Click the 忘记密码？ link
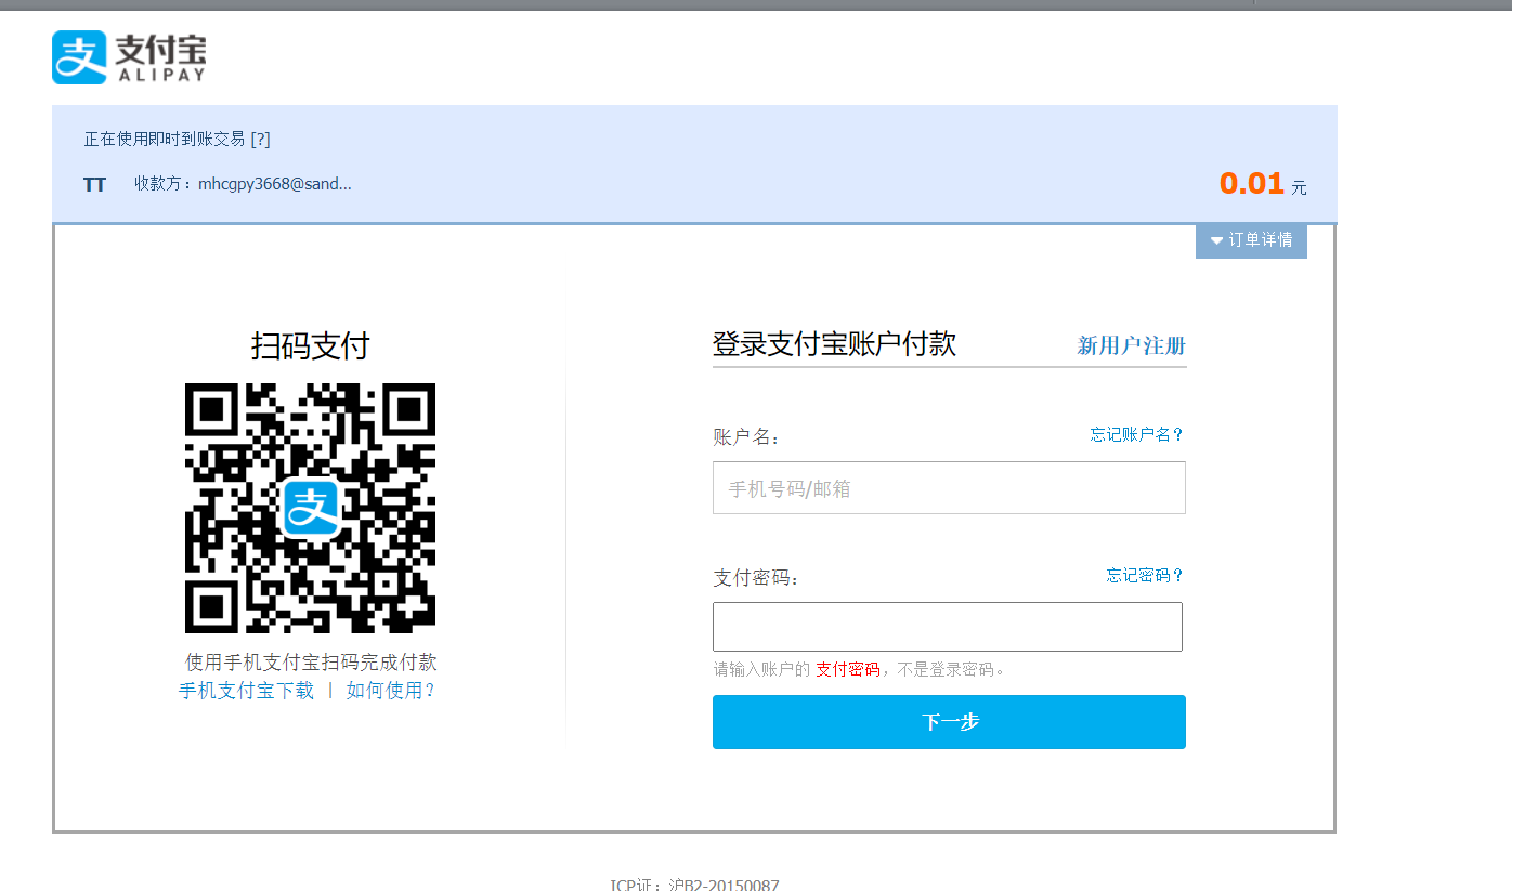Screen dimensions: 1513x892 (1145, 575)
